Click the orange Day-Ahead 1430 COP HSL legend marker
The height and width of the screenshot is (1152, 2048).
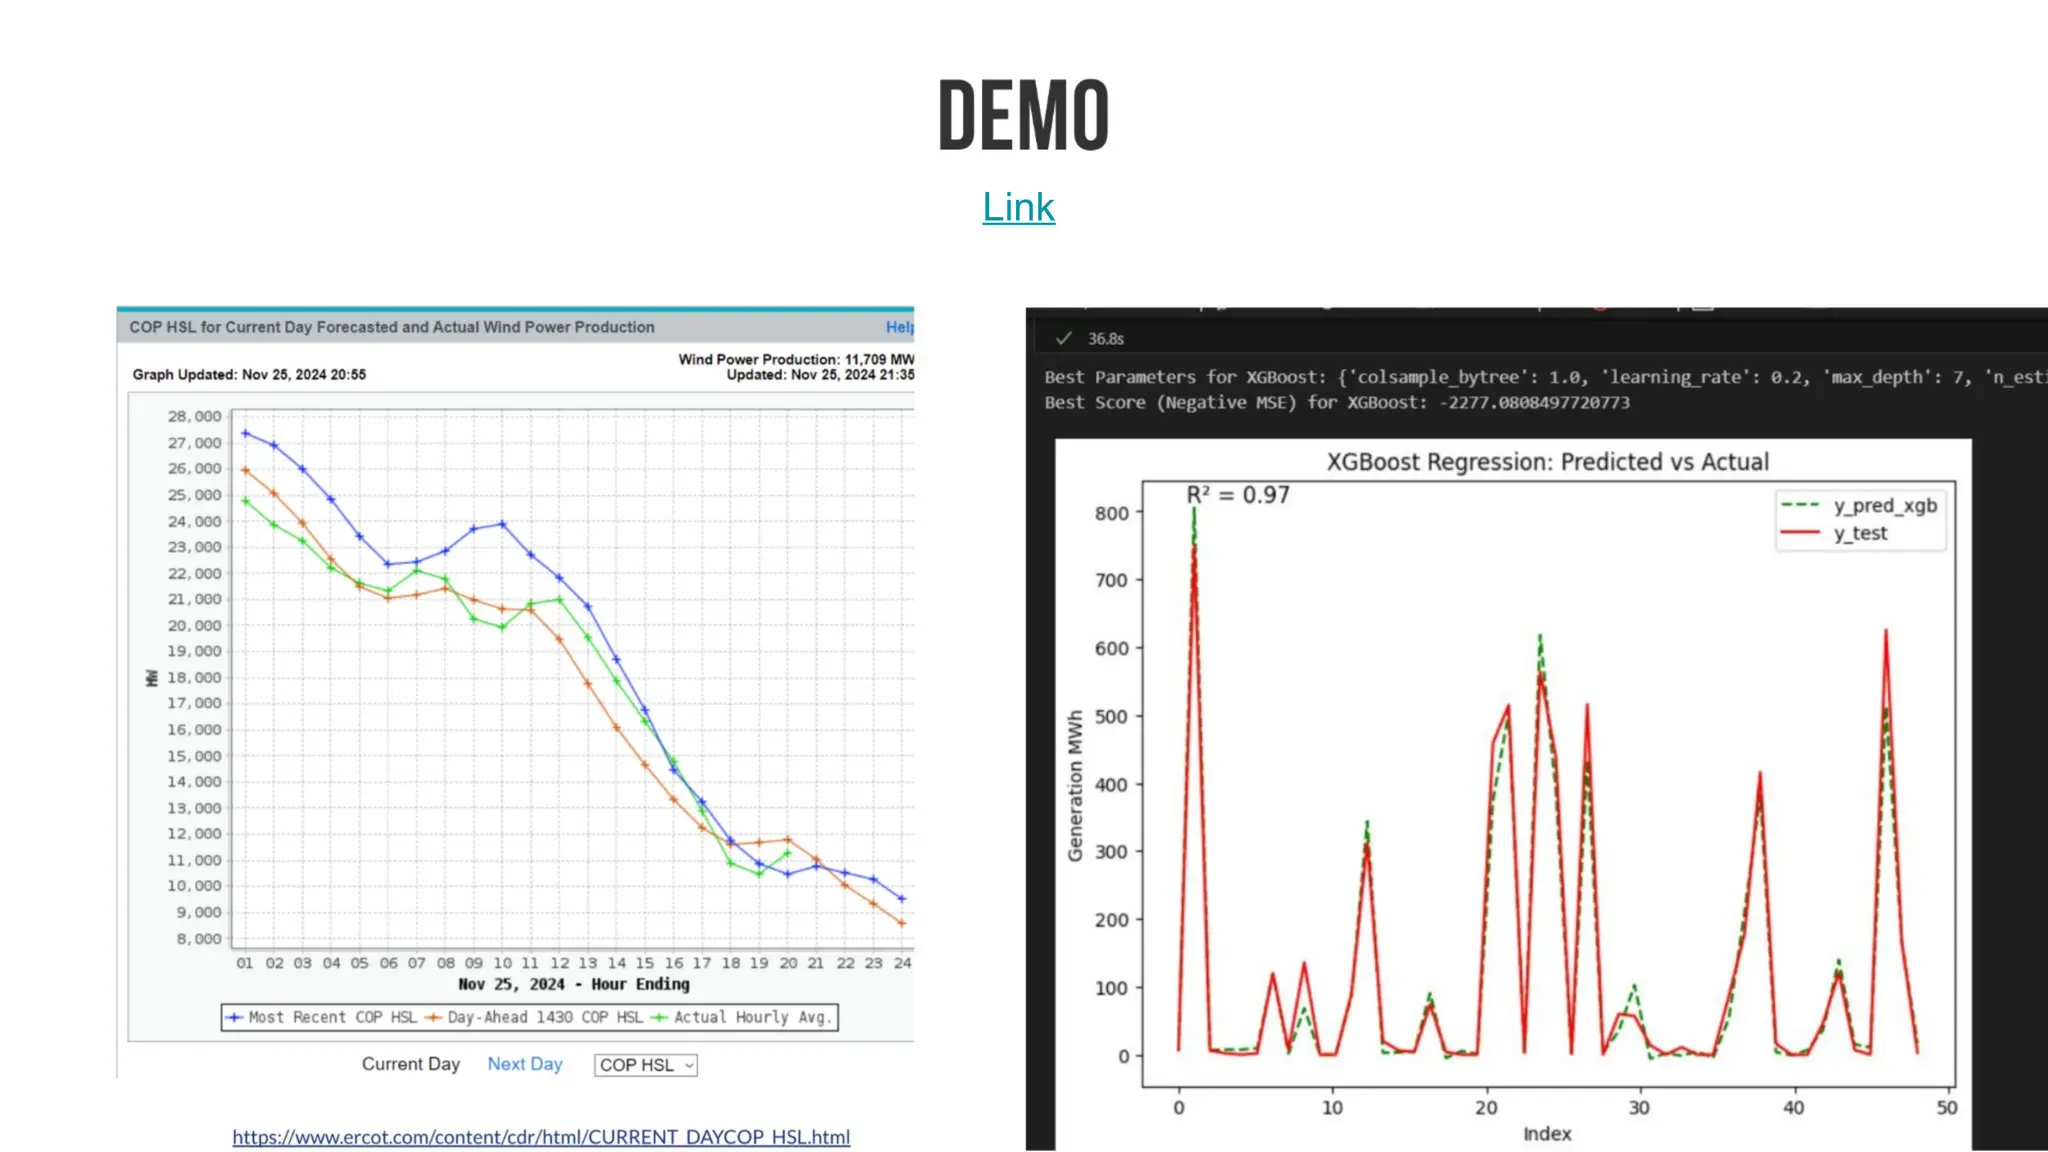coord(433,1017)
